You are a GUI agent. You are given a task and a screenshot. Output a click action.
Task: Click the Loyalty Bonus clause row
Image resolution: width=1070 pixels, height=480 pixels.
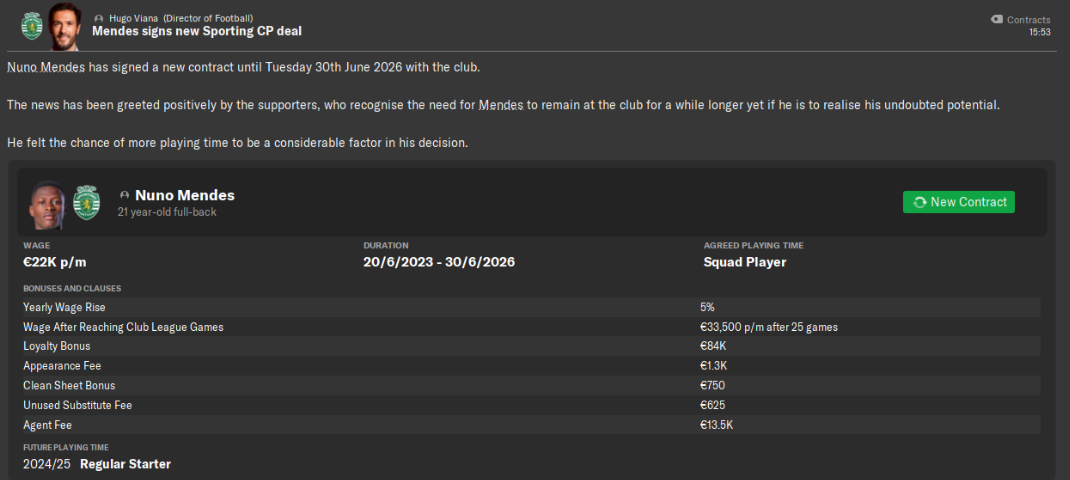click(x=531, y=346)
